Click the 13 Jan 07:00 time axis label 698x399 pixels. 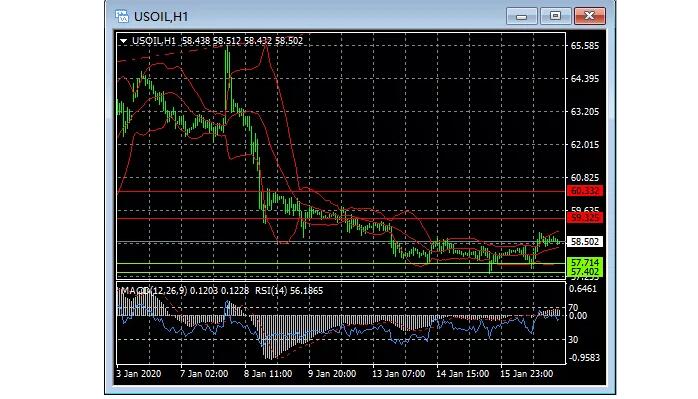pos(398,374)
